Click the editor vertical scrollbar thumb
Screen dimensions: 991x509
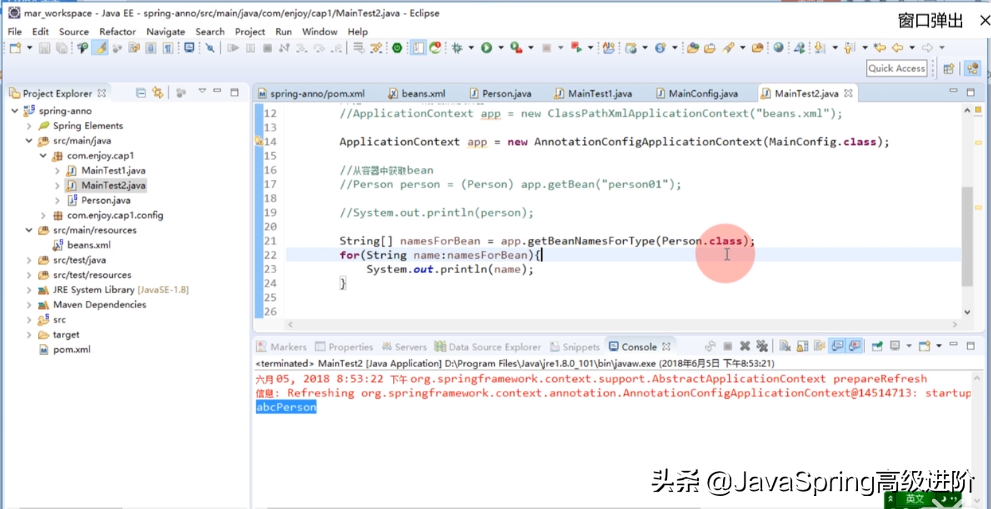(x=967, y=236)
